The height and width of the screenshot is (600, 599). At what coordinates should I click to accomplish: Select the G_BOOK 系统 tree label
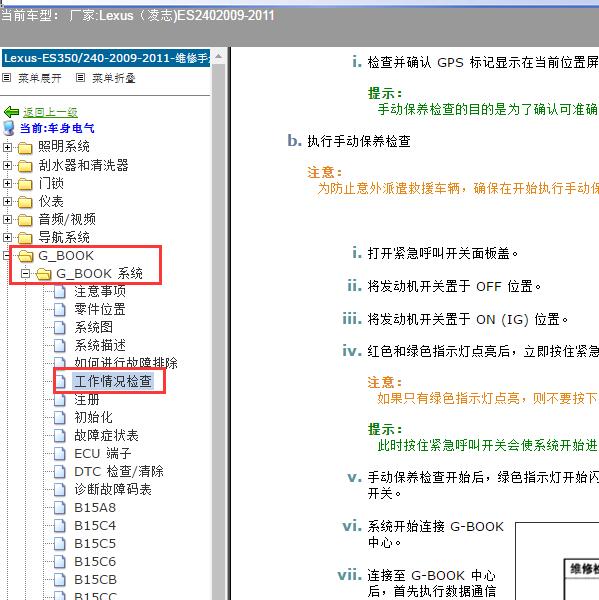(100, 273)
